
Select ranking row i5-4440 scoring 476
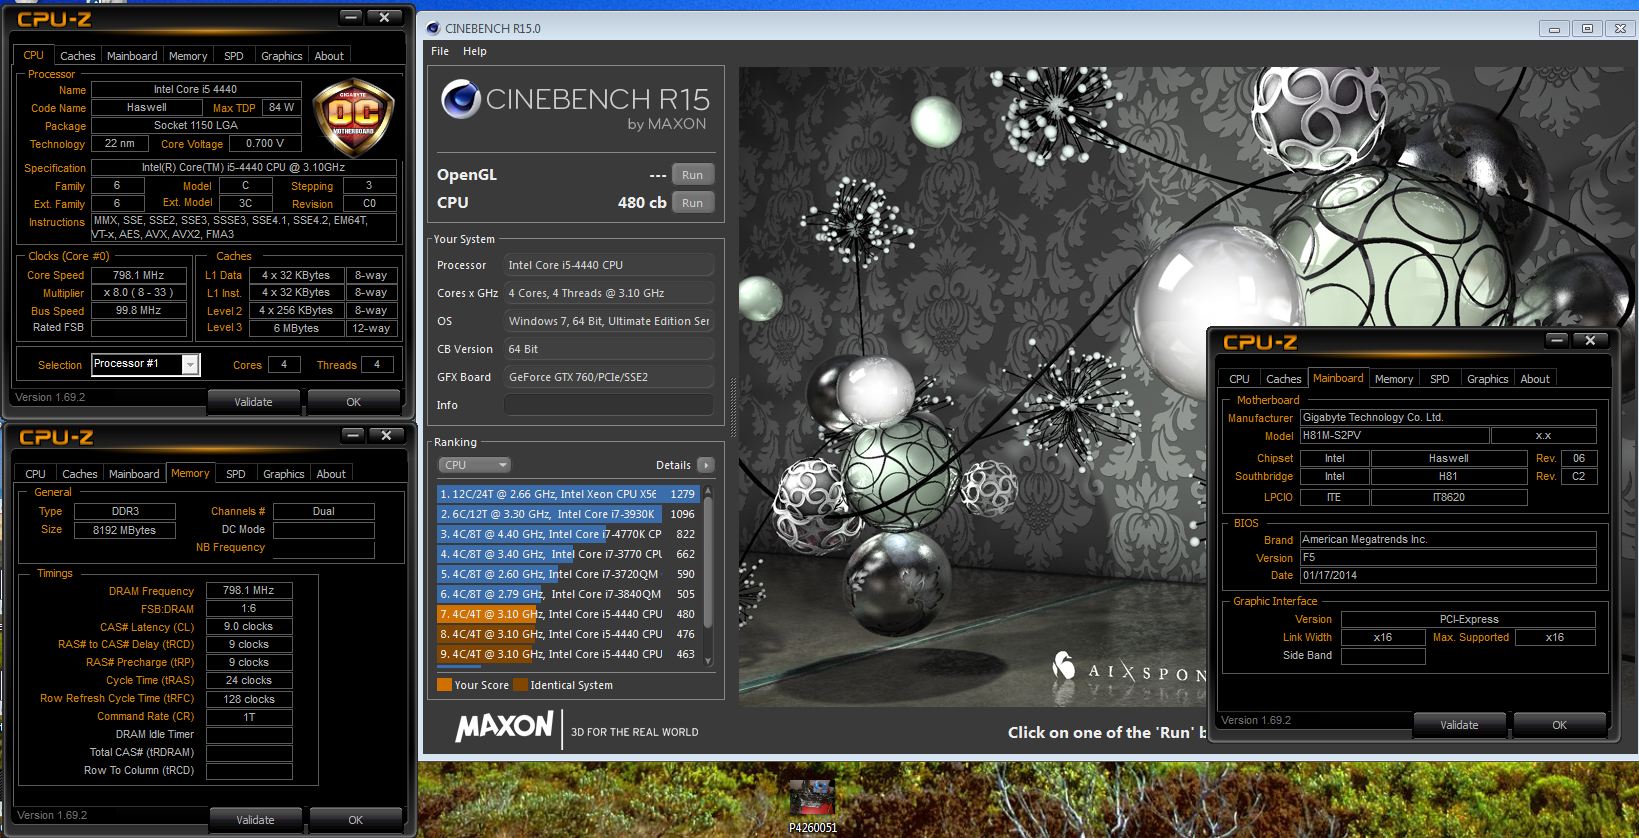point(567,634)
